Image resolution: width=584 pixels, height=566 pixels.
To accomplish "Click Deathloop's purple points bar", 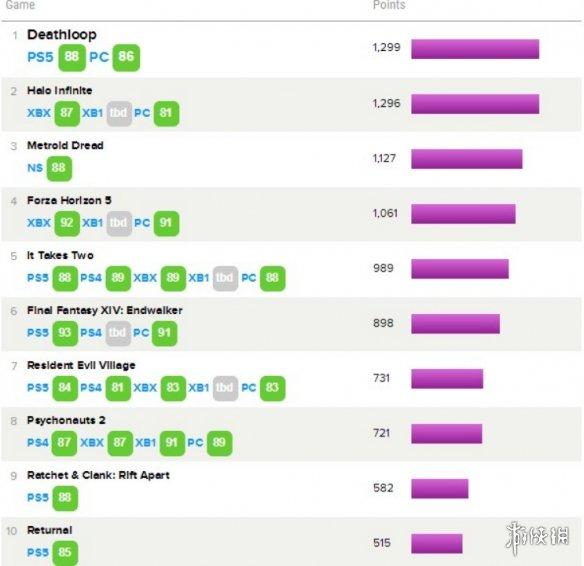I will [475, 49].
